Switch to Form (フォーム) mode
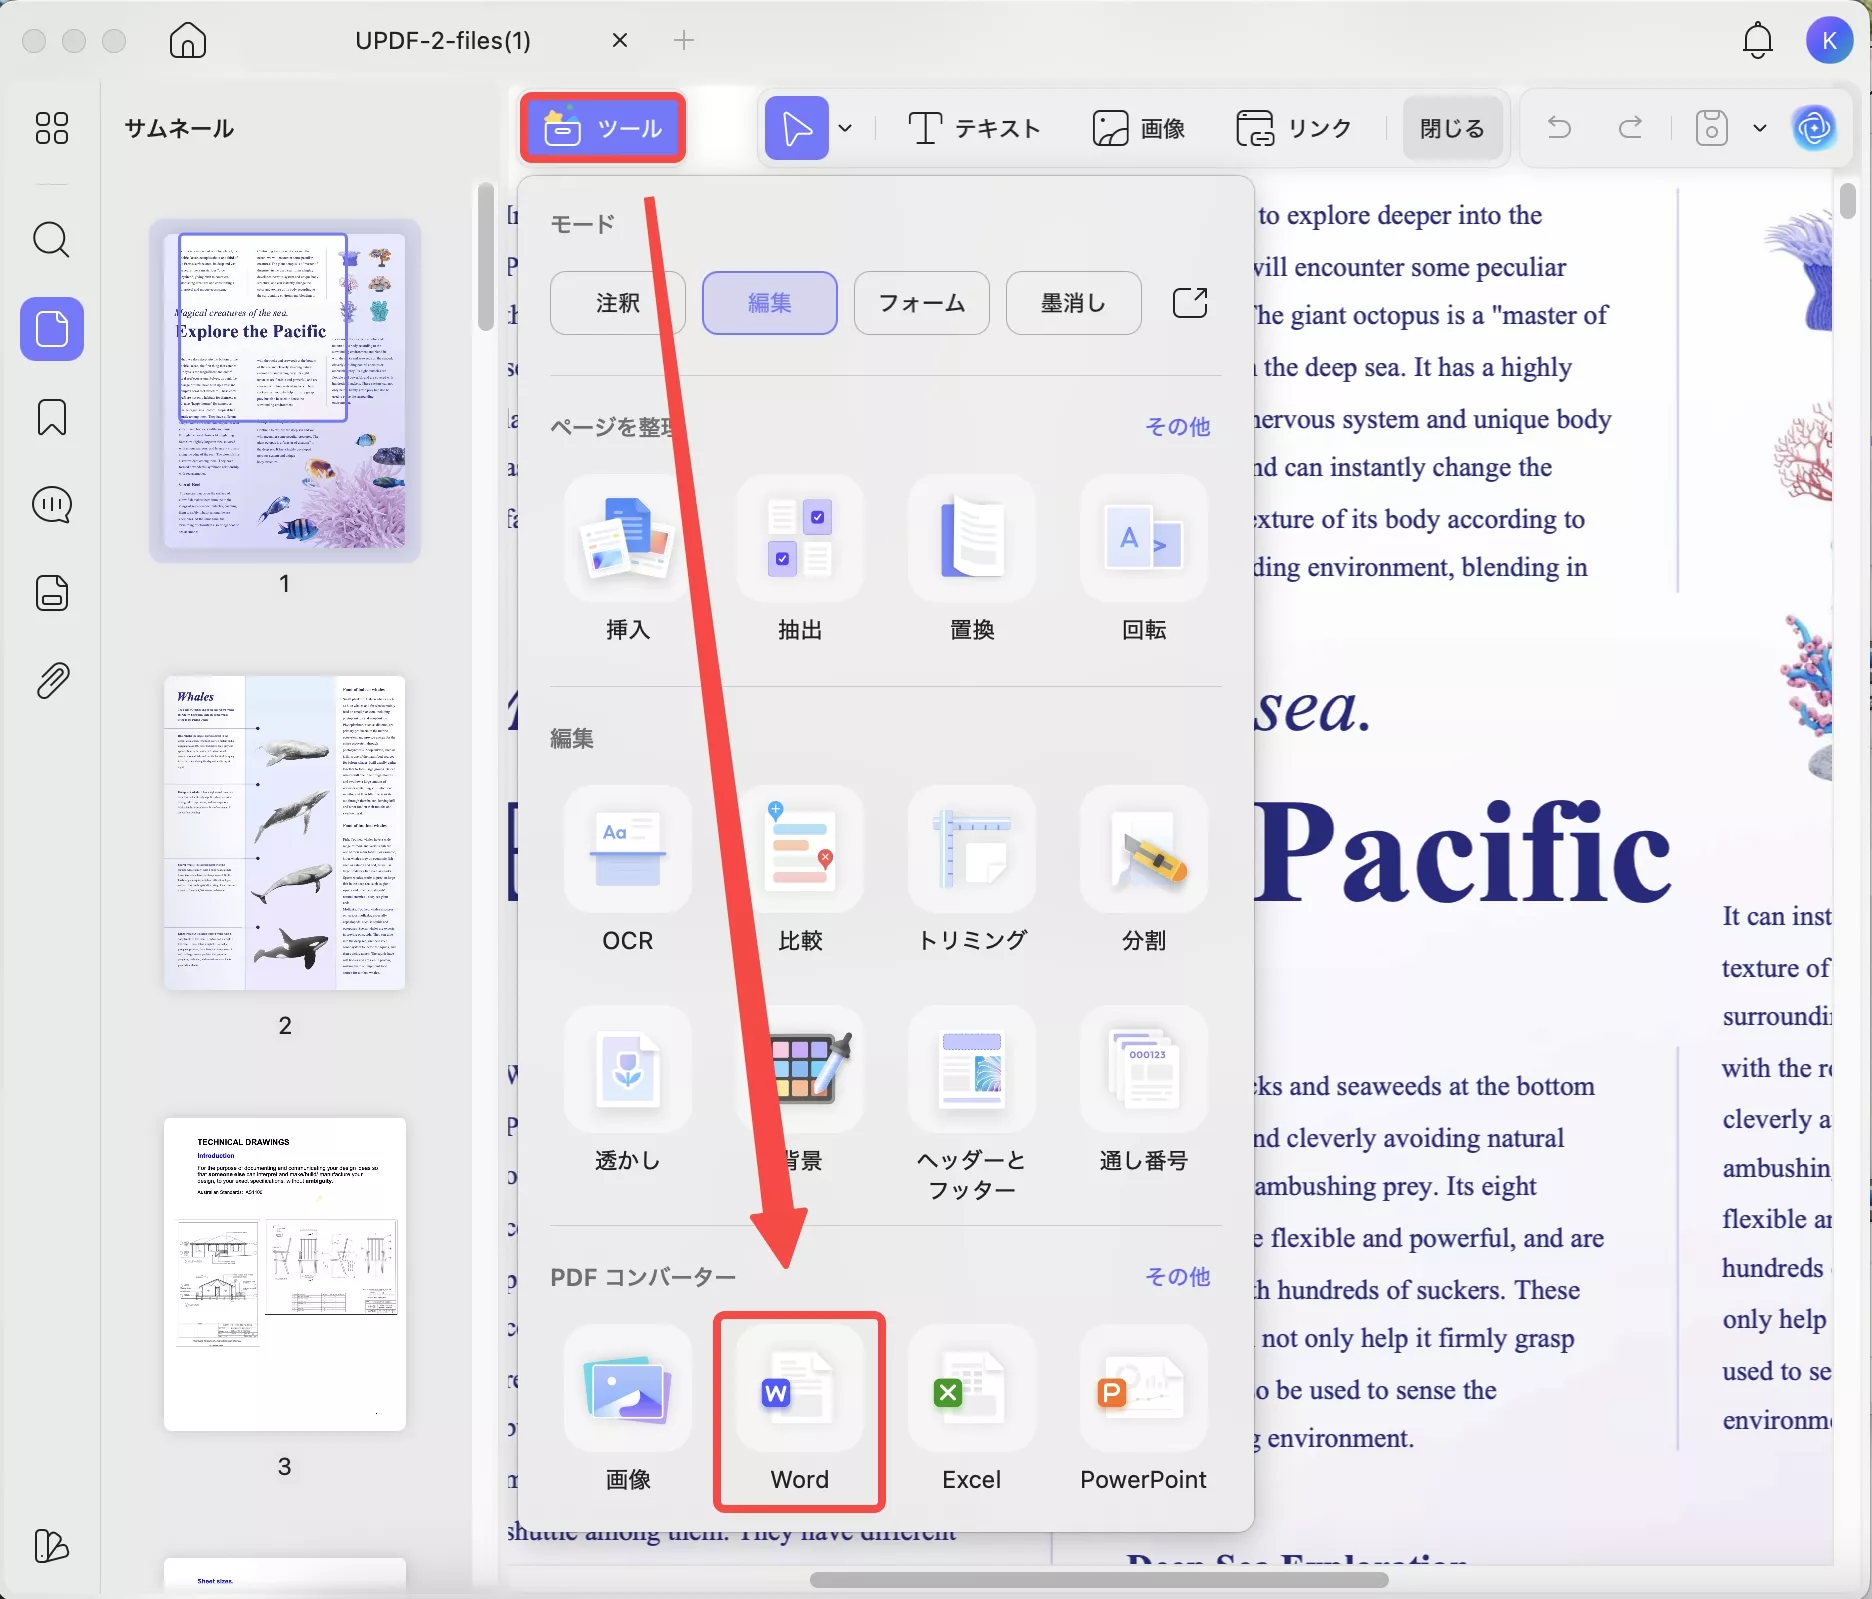The width and height of the screenshot is (1872, 1599). tap(922, 303)
